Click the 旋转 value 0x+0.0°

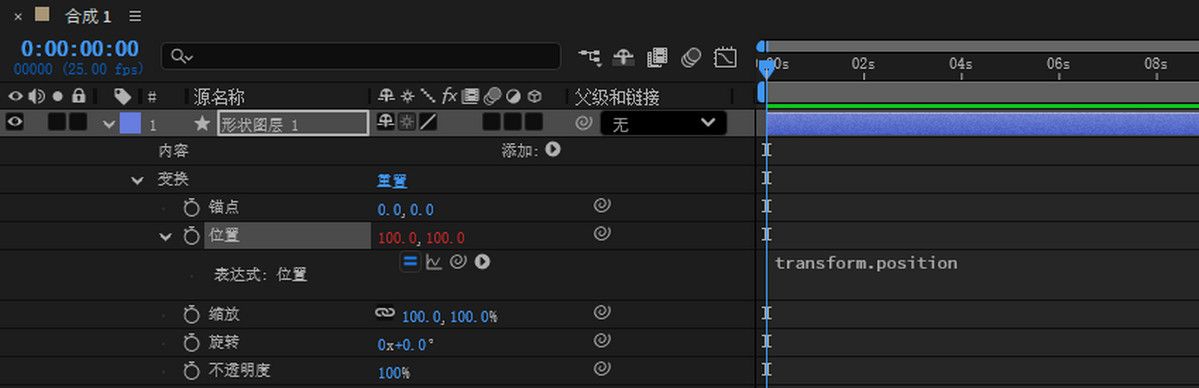point(406,344)
